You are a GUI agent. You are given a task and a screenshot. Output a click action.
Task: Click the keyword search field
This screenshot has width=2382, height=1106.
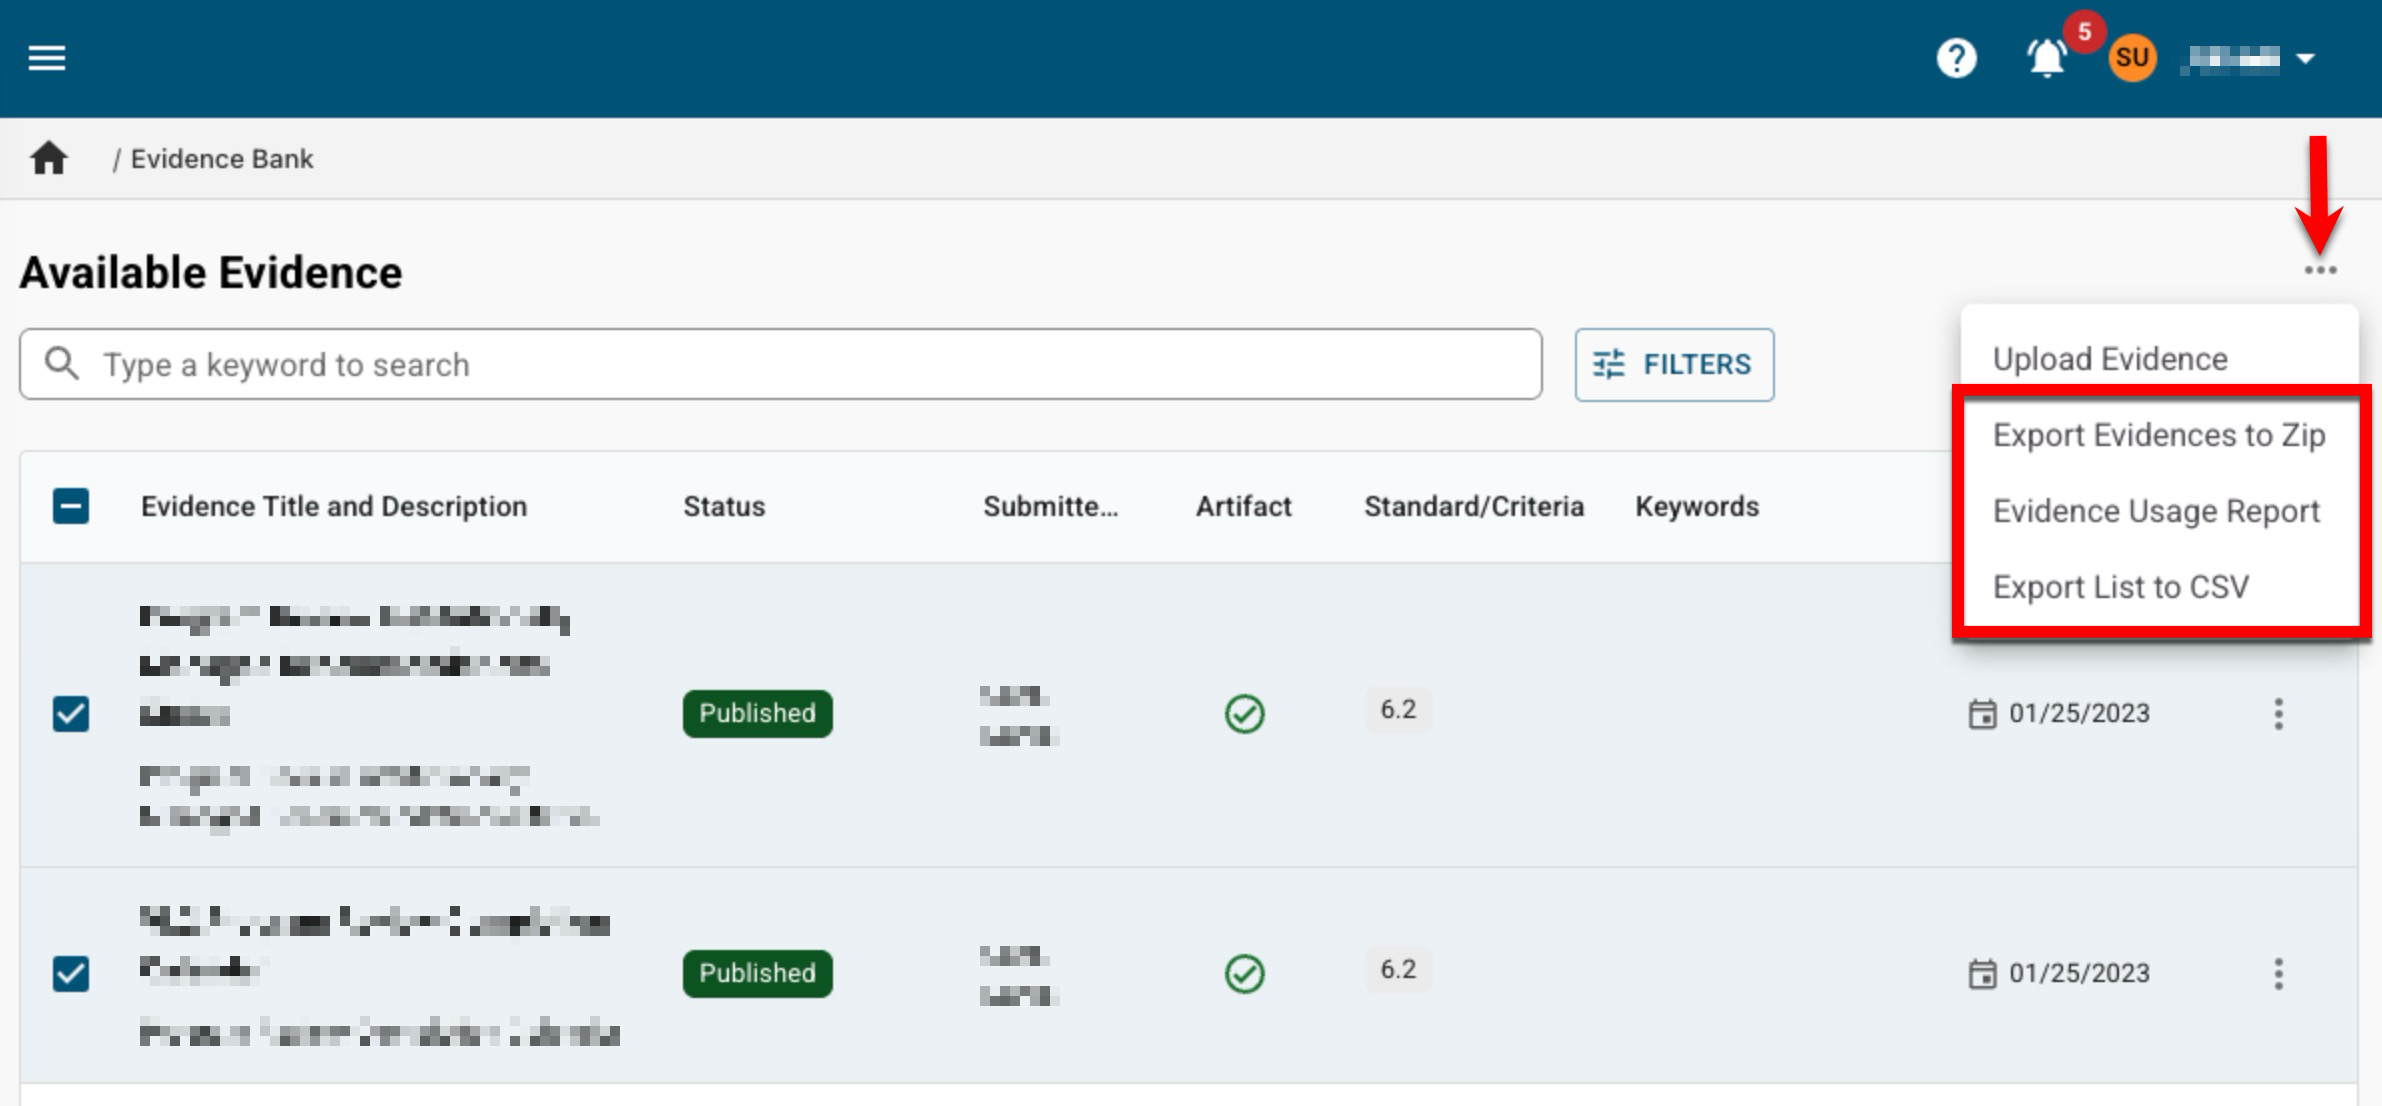click(780, 365)
